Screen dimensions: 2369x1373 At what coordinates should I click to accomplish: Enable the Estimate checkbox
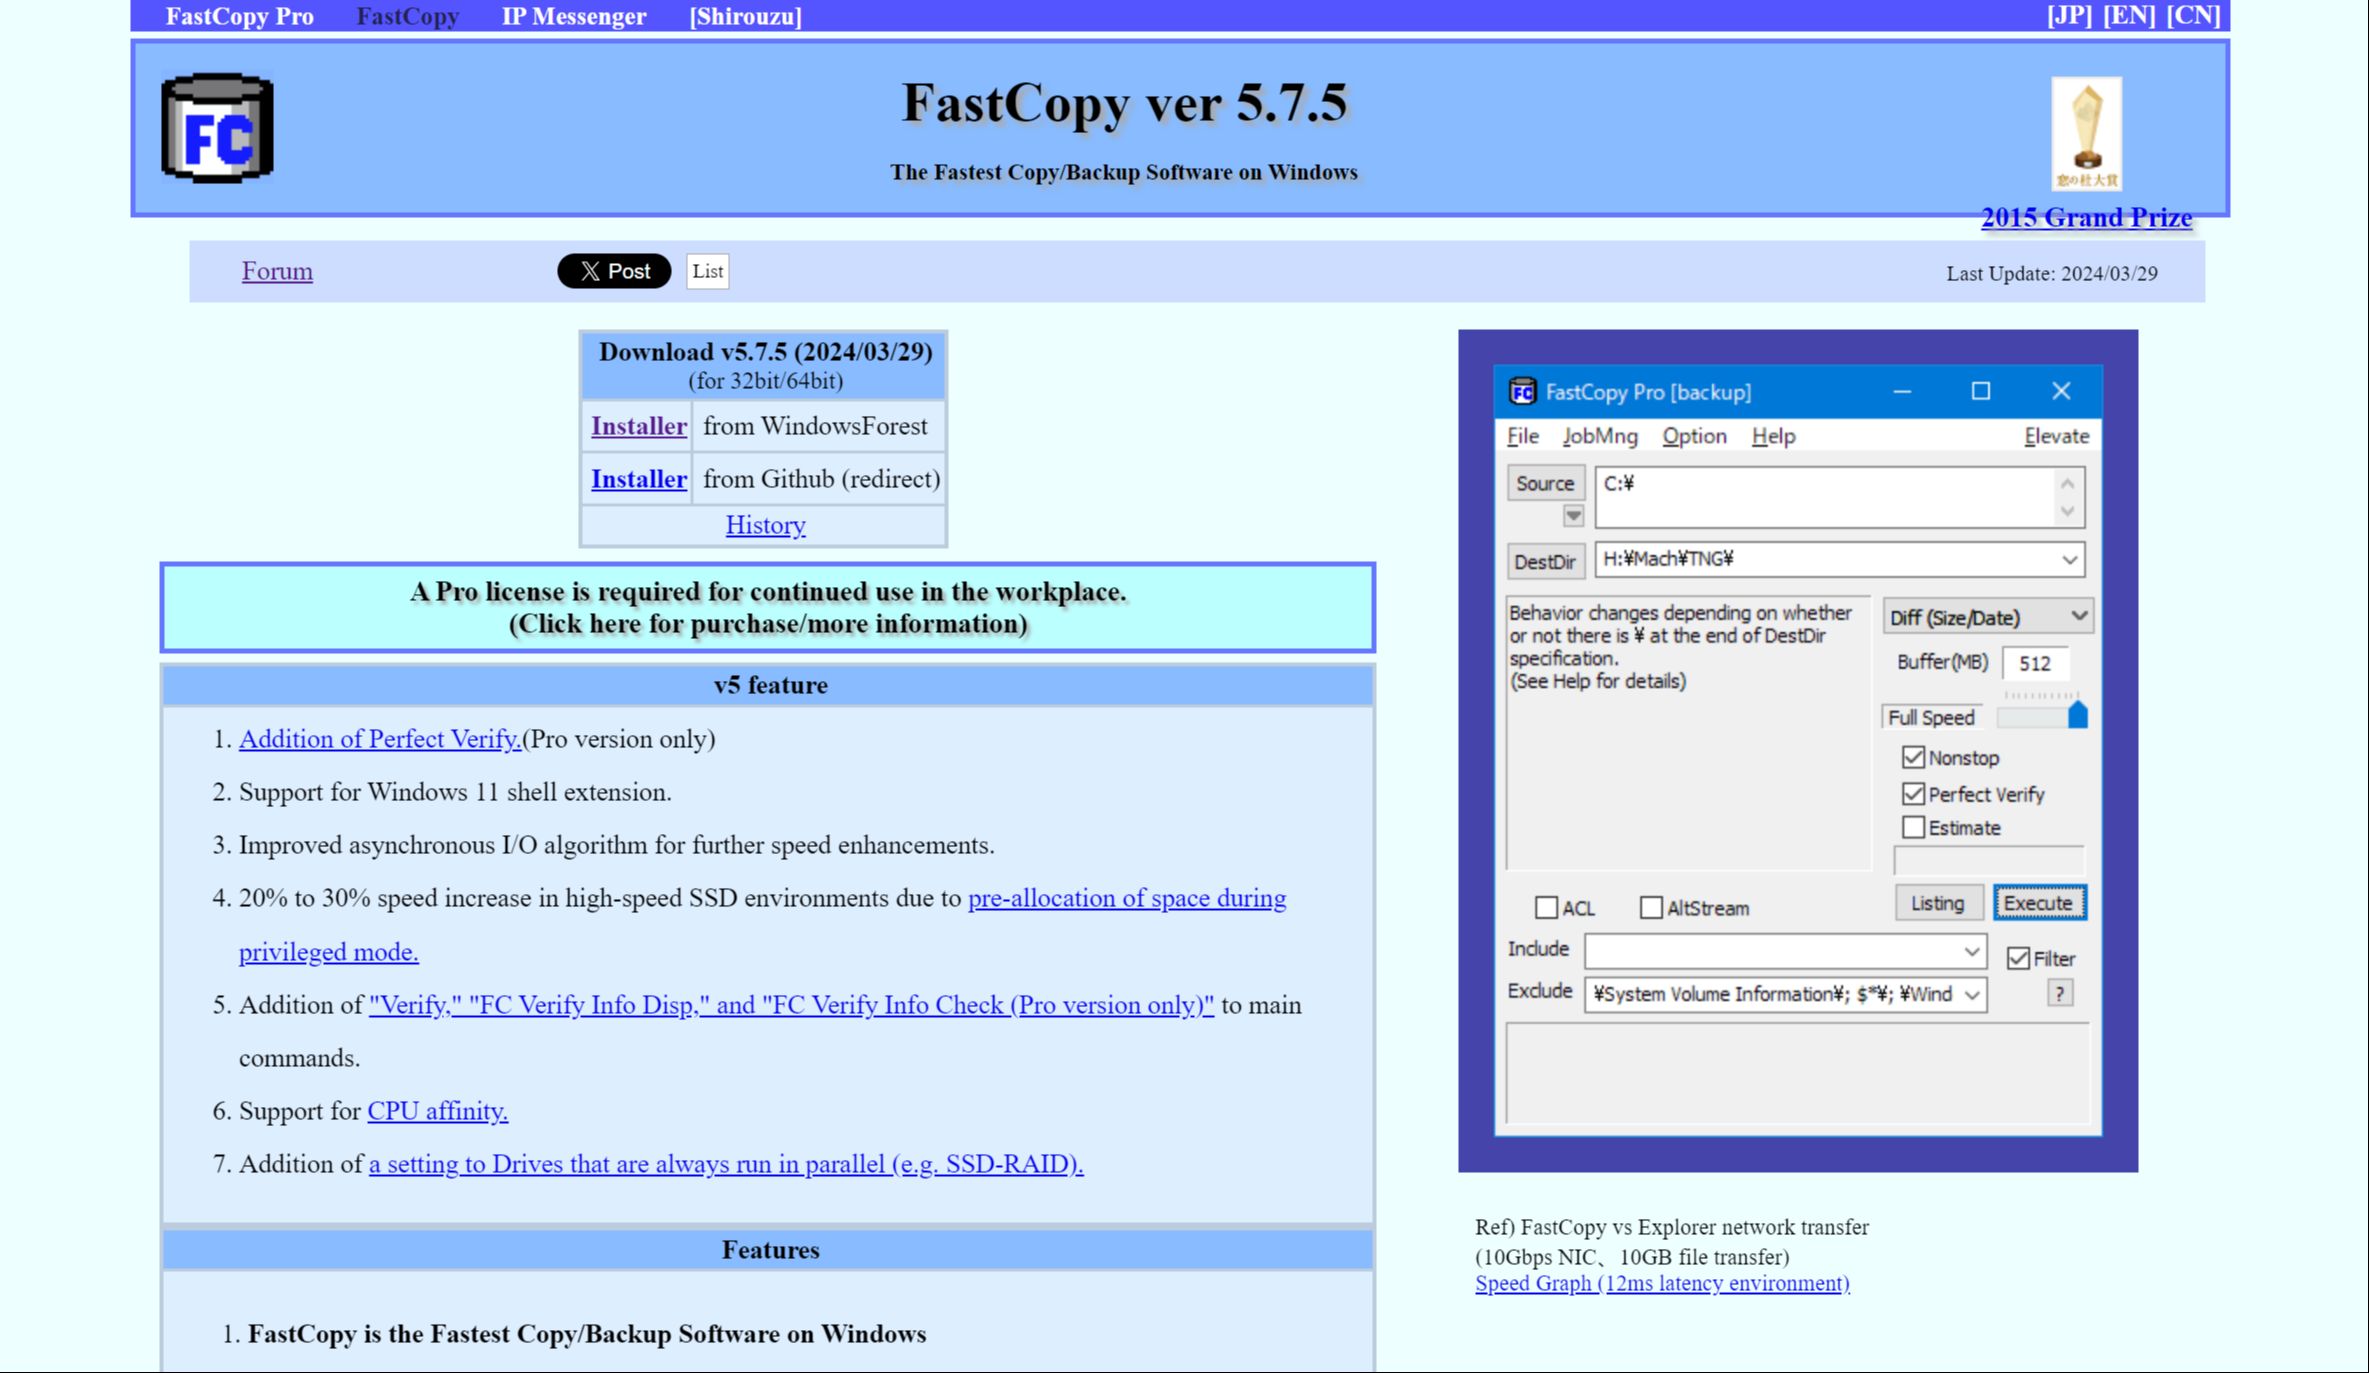pyautogui.click(x=1913, y=828)
